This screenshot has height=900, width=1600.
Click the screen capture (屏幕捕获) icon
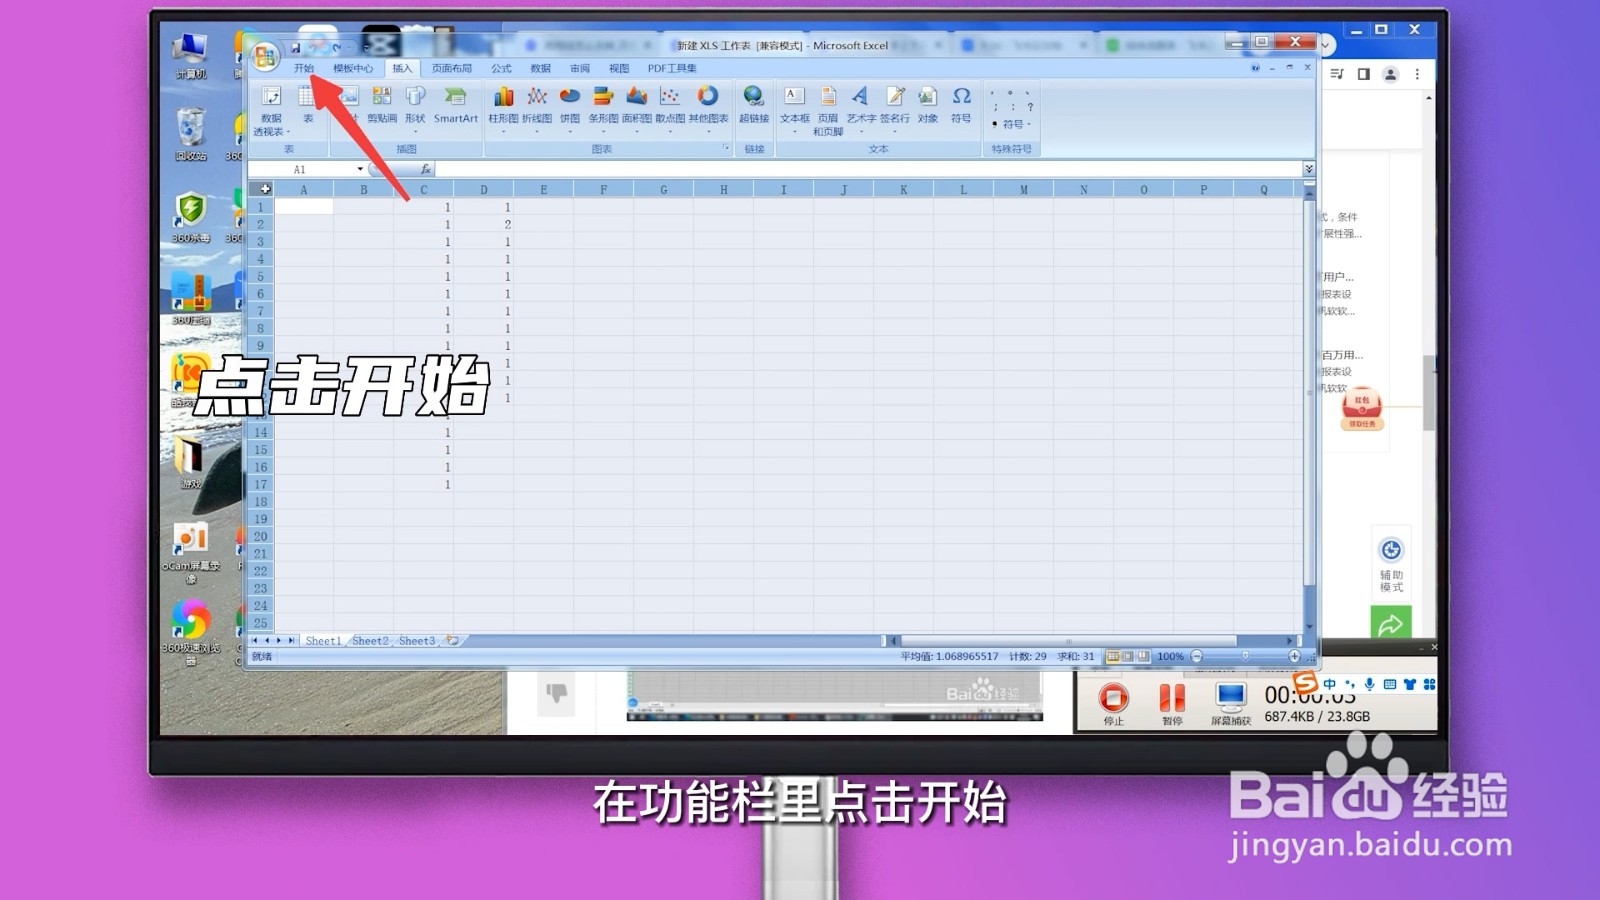(x=1231, y=702)
